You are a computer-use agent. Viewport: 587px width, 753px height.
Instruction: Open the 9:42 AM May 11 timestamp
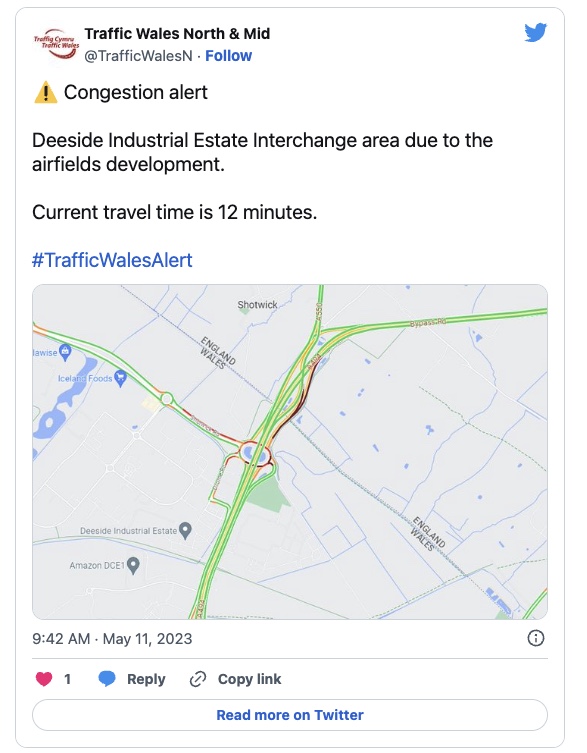point(112,639)
